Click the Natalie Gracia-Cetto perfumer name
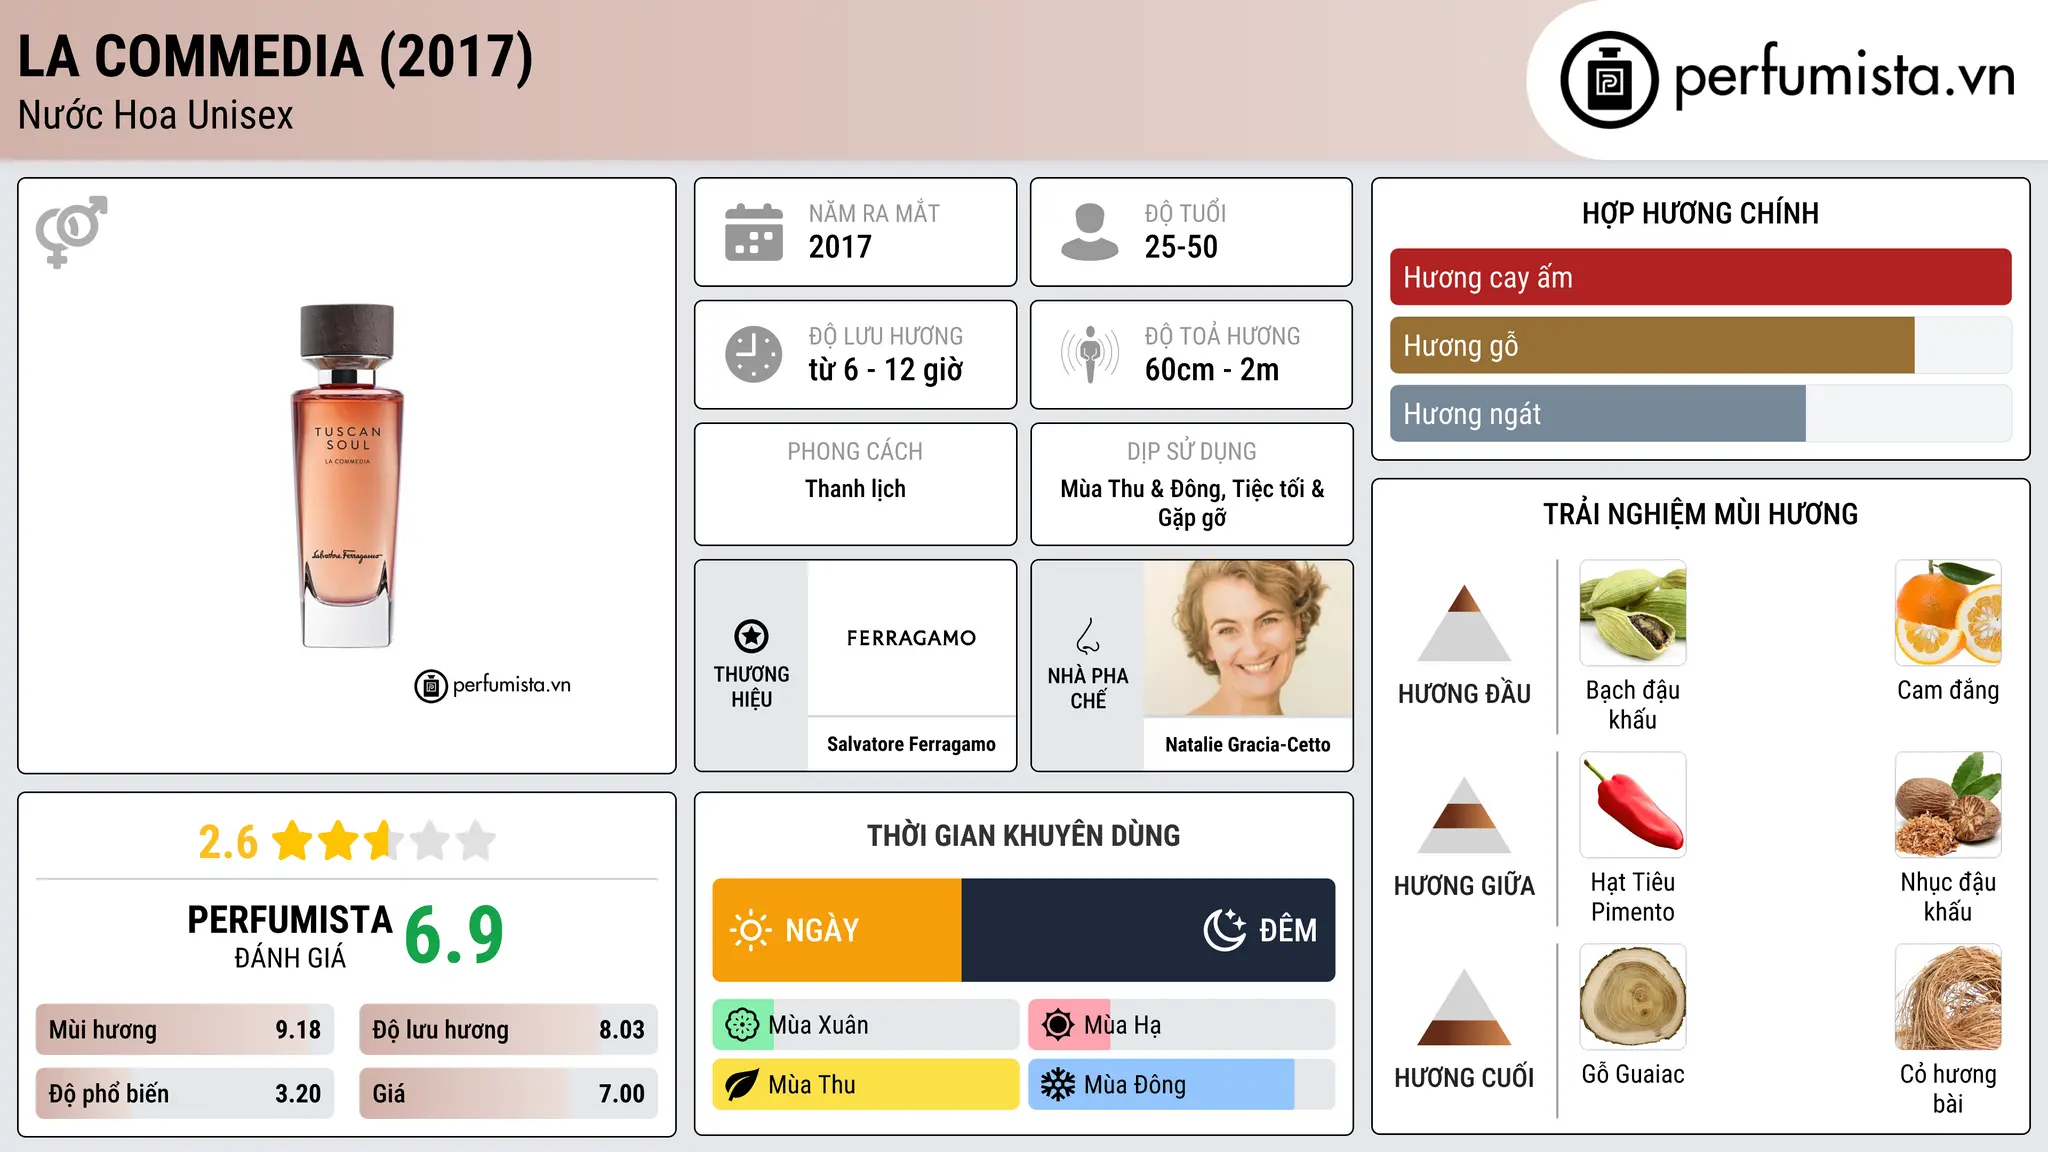The image size is (2048, 1152). [1248, 744]
